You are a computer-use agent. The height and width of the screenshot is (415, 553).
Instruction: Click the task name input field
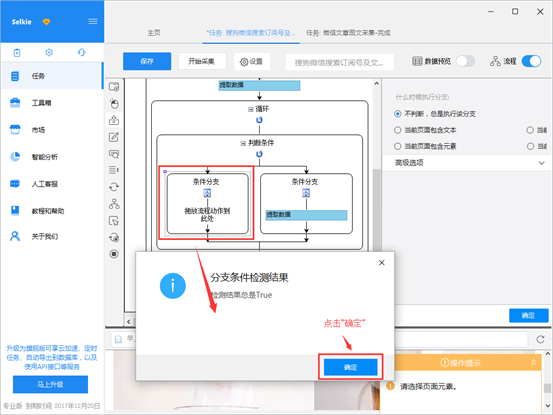tap(339, 62)
